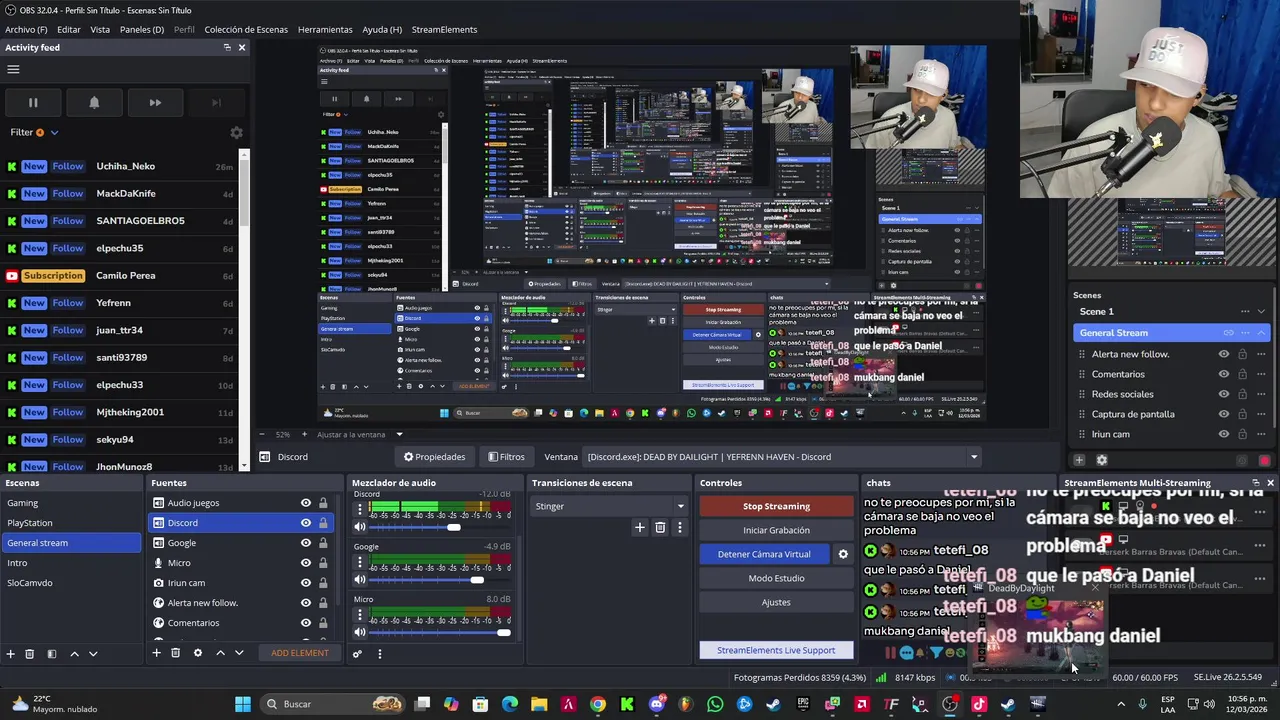This screenshot has height=720, width=1280.
Task: Expand Scene 1 in the Scenes panel
Action: click(1261, 311)
